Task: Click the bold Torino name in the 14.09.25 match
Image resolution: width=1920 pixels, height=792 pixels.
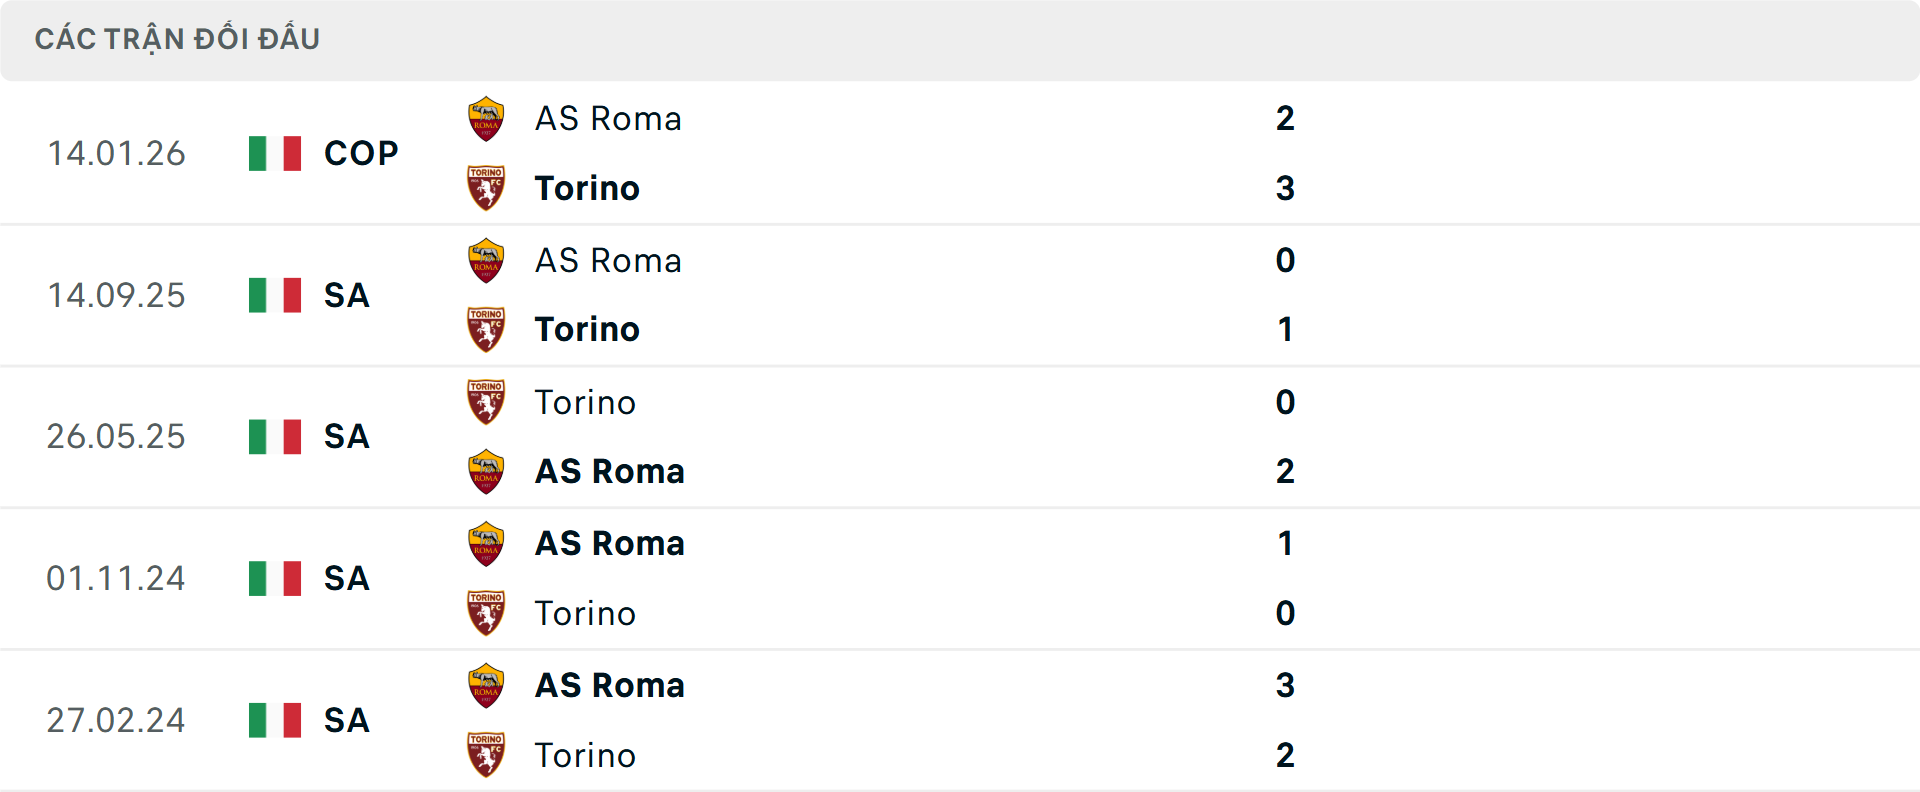Action: pyautogui.click(x=587, y=329)
